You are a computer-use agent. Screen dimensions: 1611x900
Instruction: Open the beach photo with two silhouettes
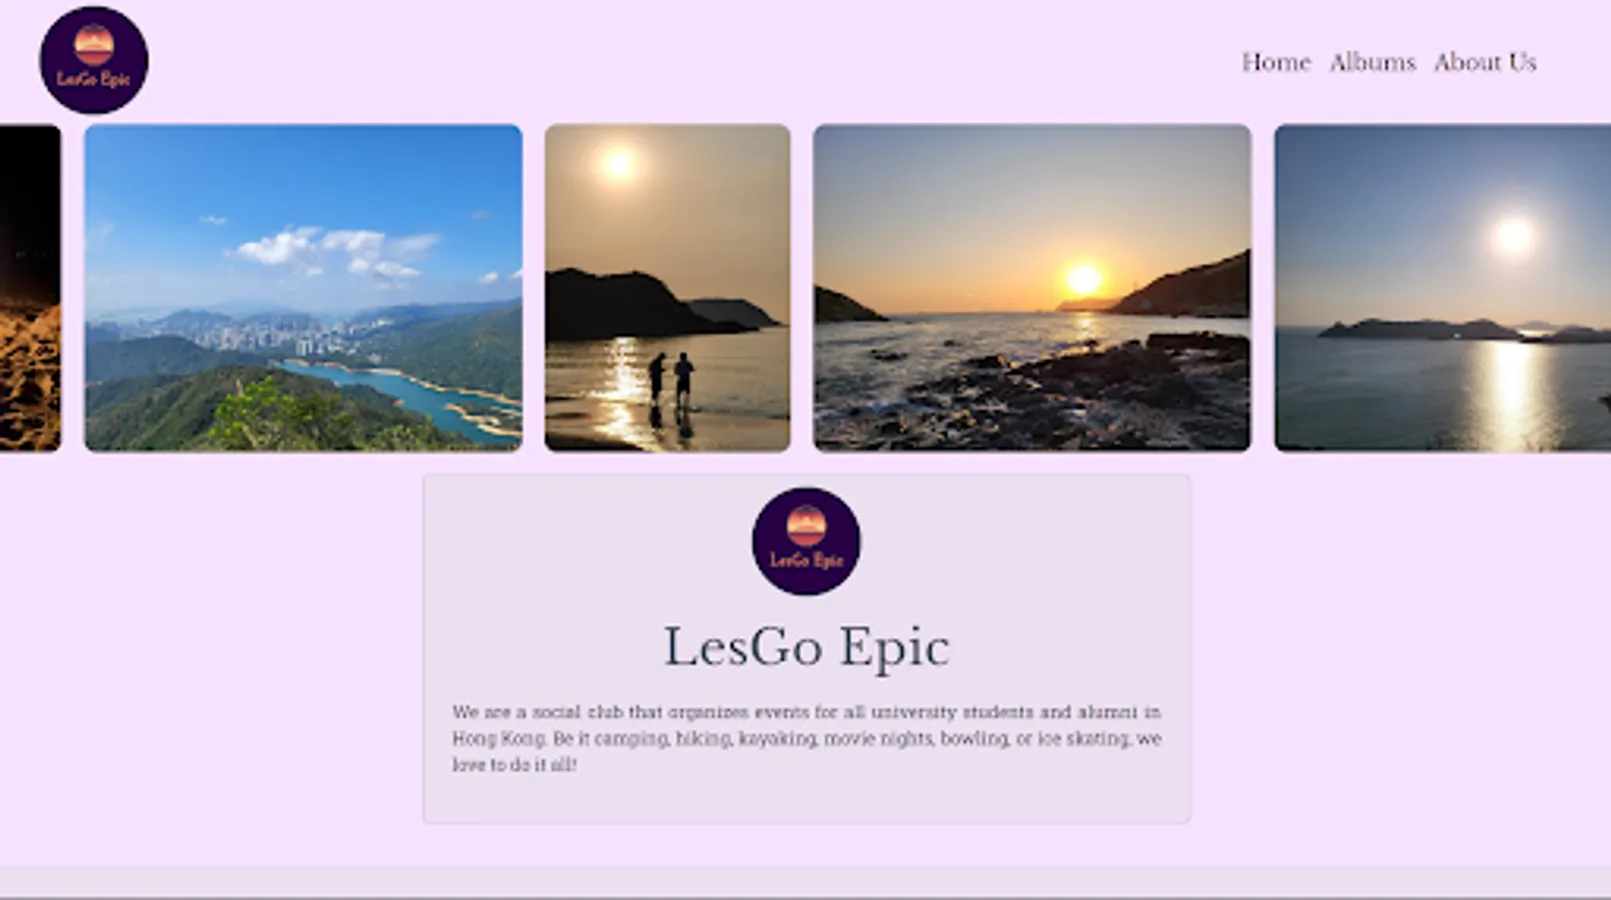[667, 288]
